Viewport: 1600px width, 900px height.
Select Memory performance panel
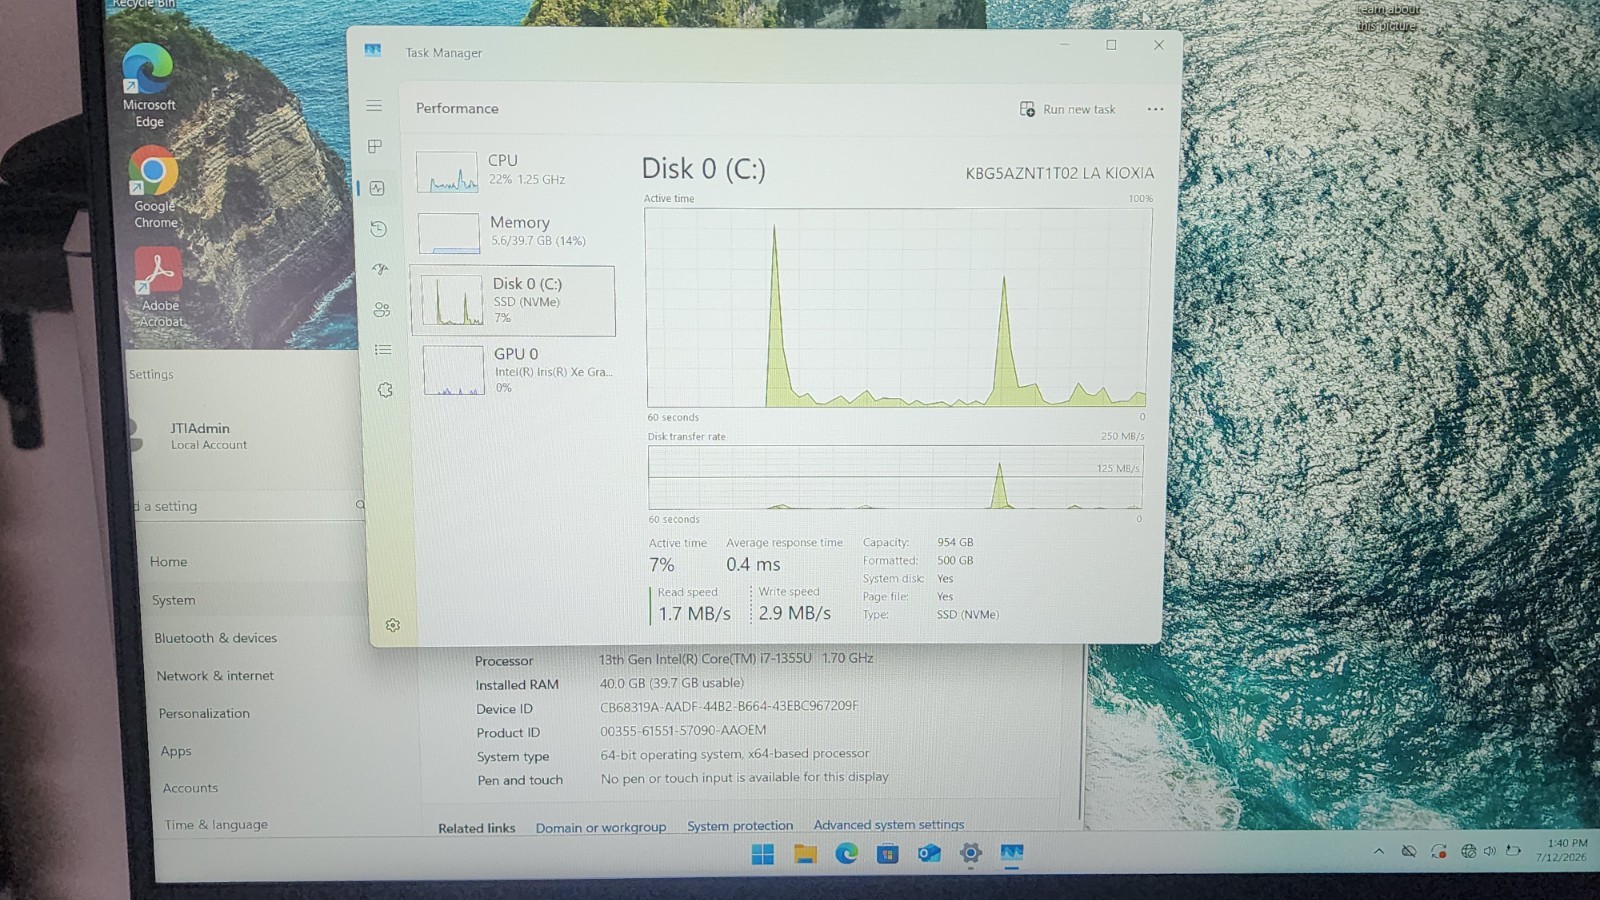(512, 232)
